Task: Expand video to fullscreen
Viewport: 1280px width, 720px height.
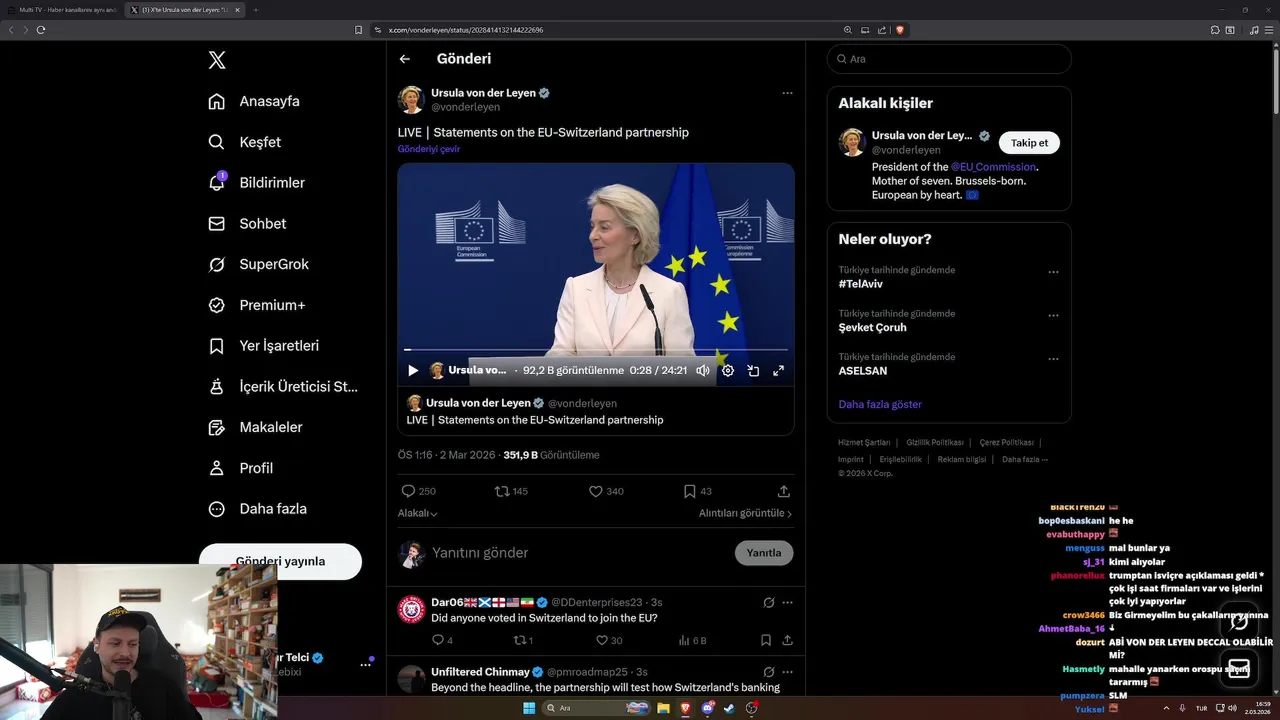Action: click(778, 370)
